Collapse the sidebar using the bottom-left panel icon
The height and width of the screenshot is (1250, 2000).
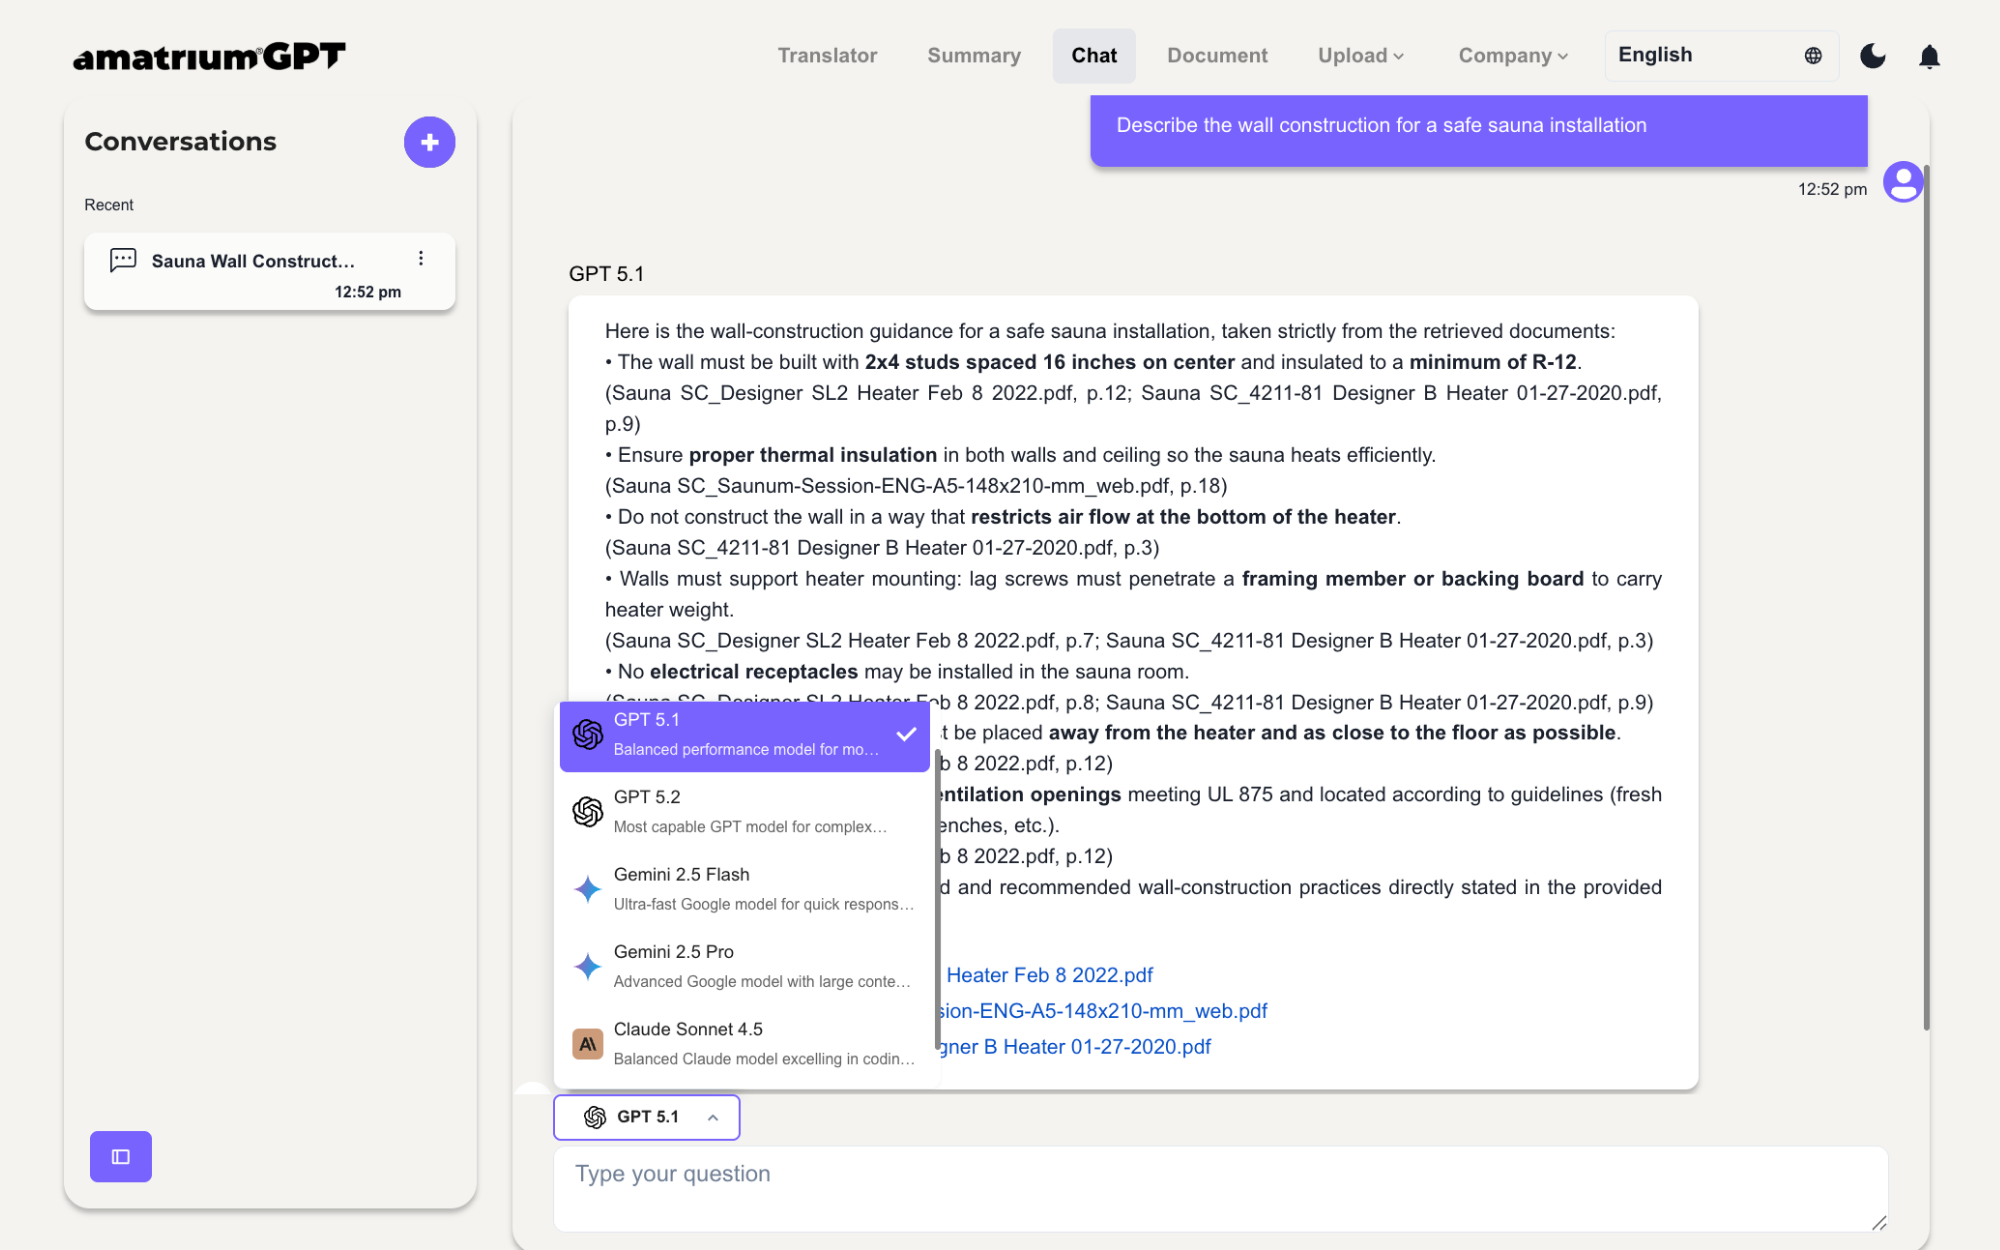point(120,1157)
